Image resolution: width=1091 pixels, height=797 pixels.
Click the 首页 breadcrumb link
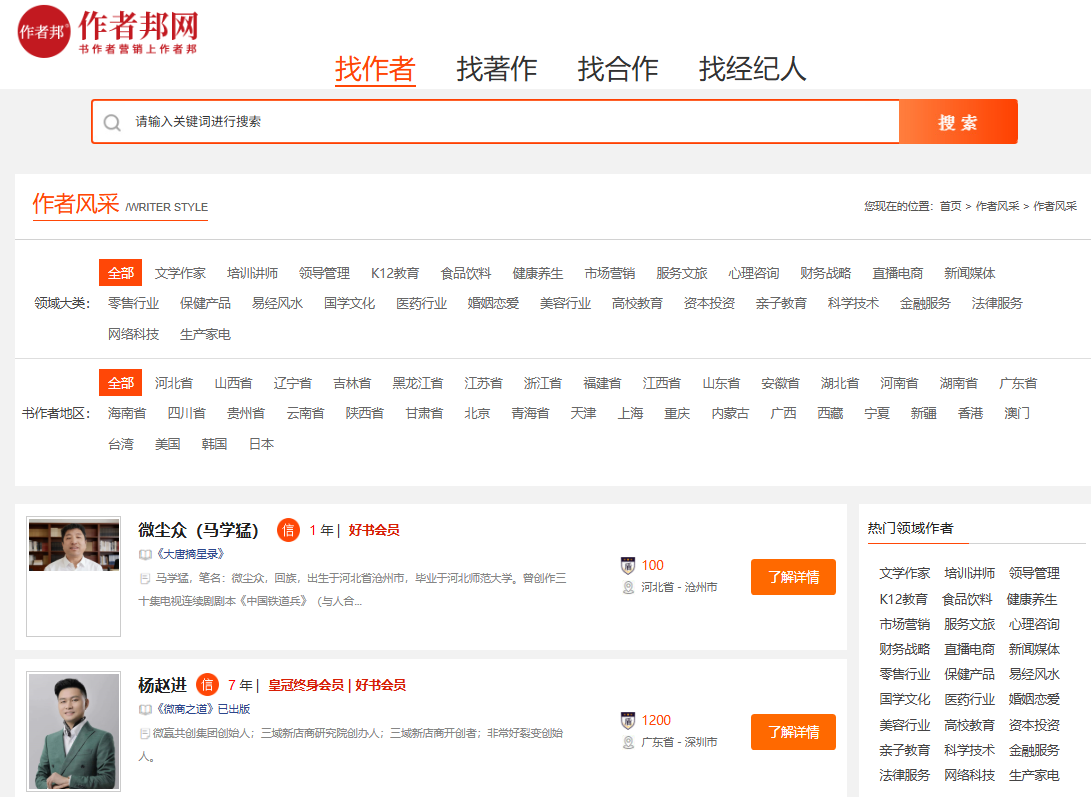click(950, 206)
